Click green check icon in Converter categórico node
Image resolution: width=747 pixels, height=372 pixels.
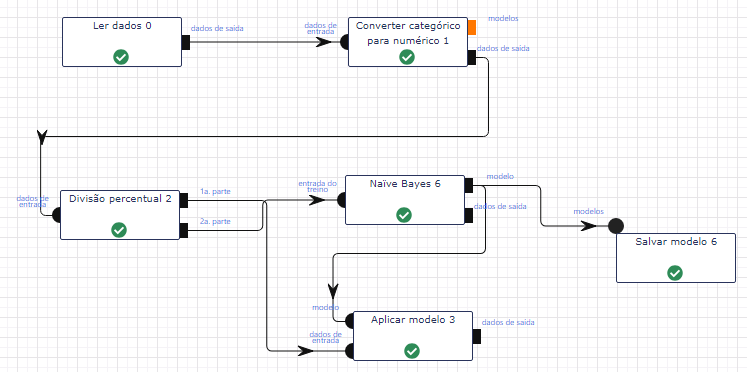[406, 57]
